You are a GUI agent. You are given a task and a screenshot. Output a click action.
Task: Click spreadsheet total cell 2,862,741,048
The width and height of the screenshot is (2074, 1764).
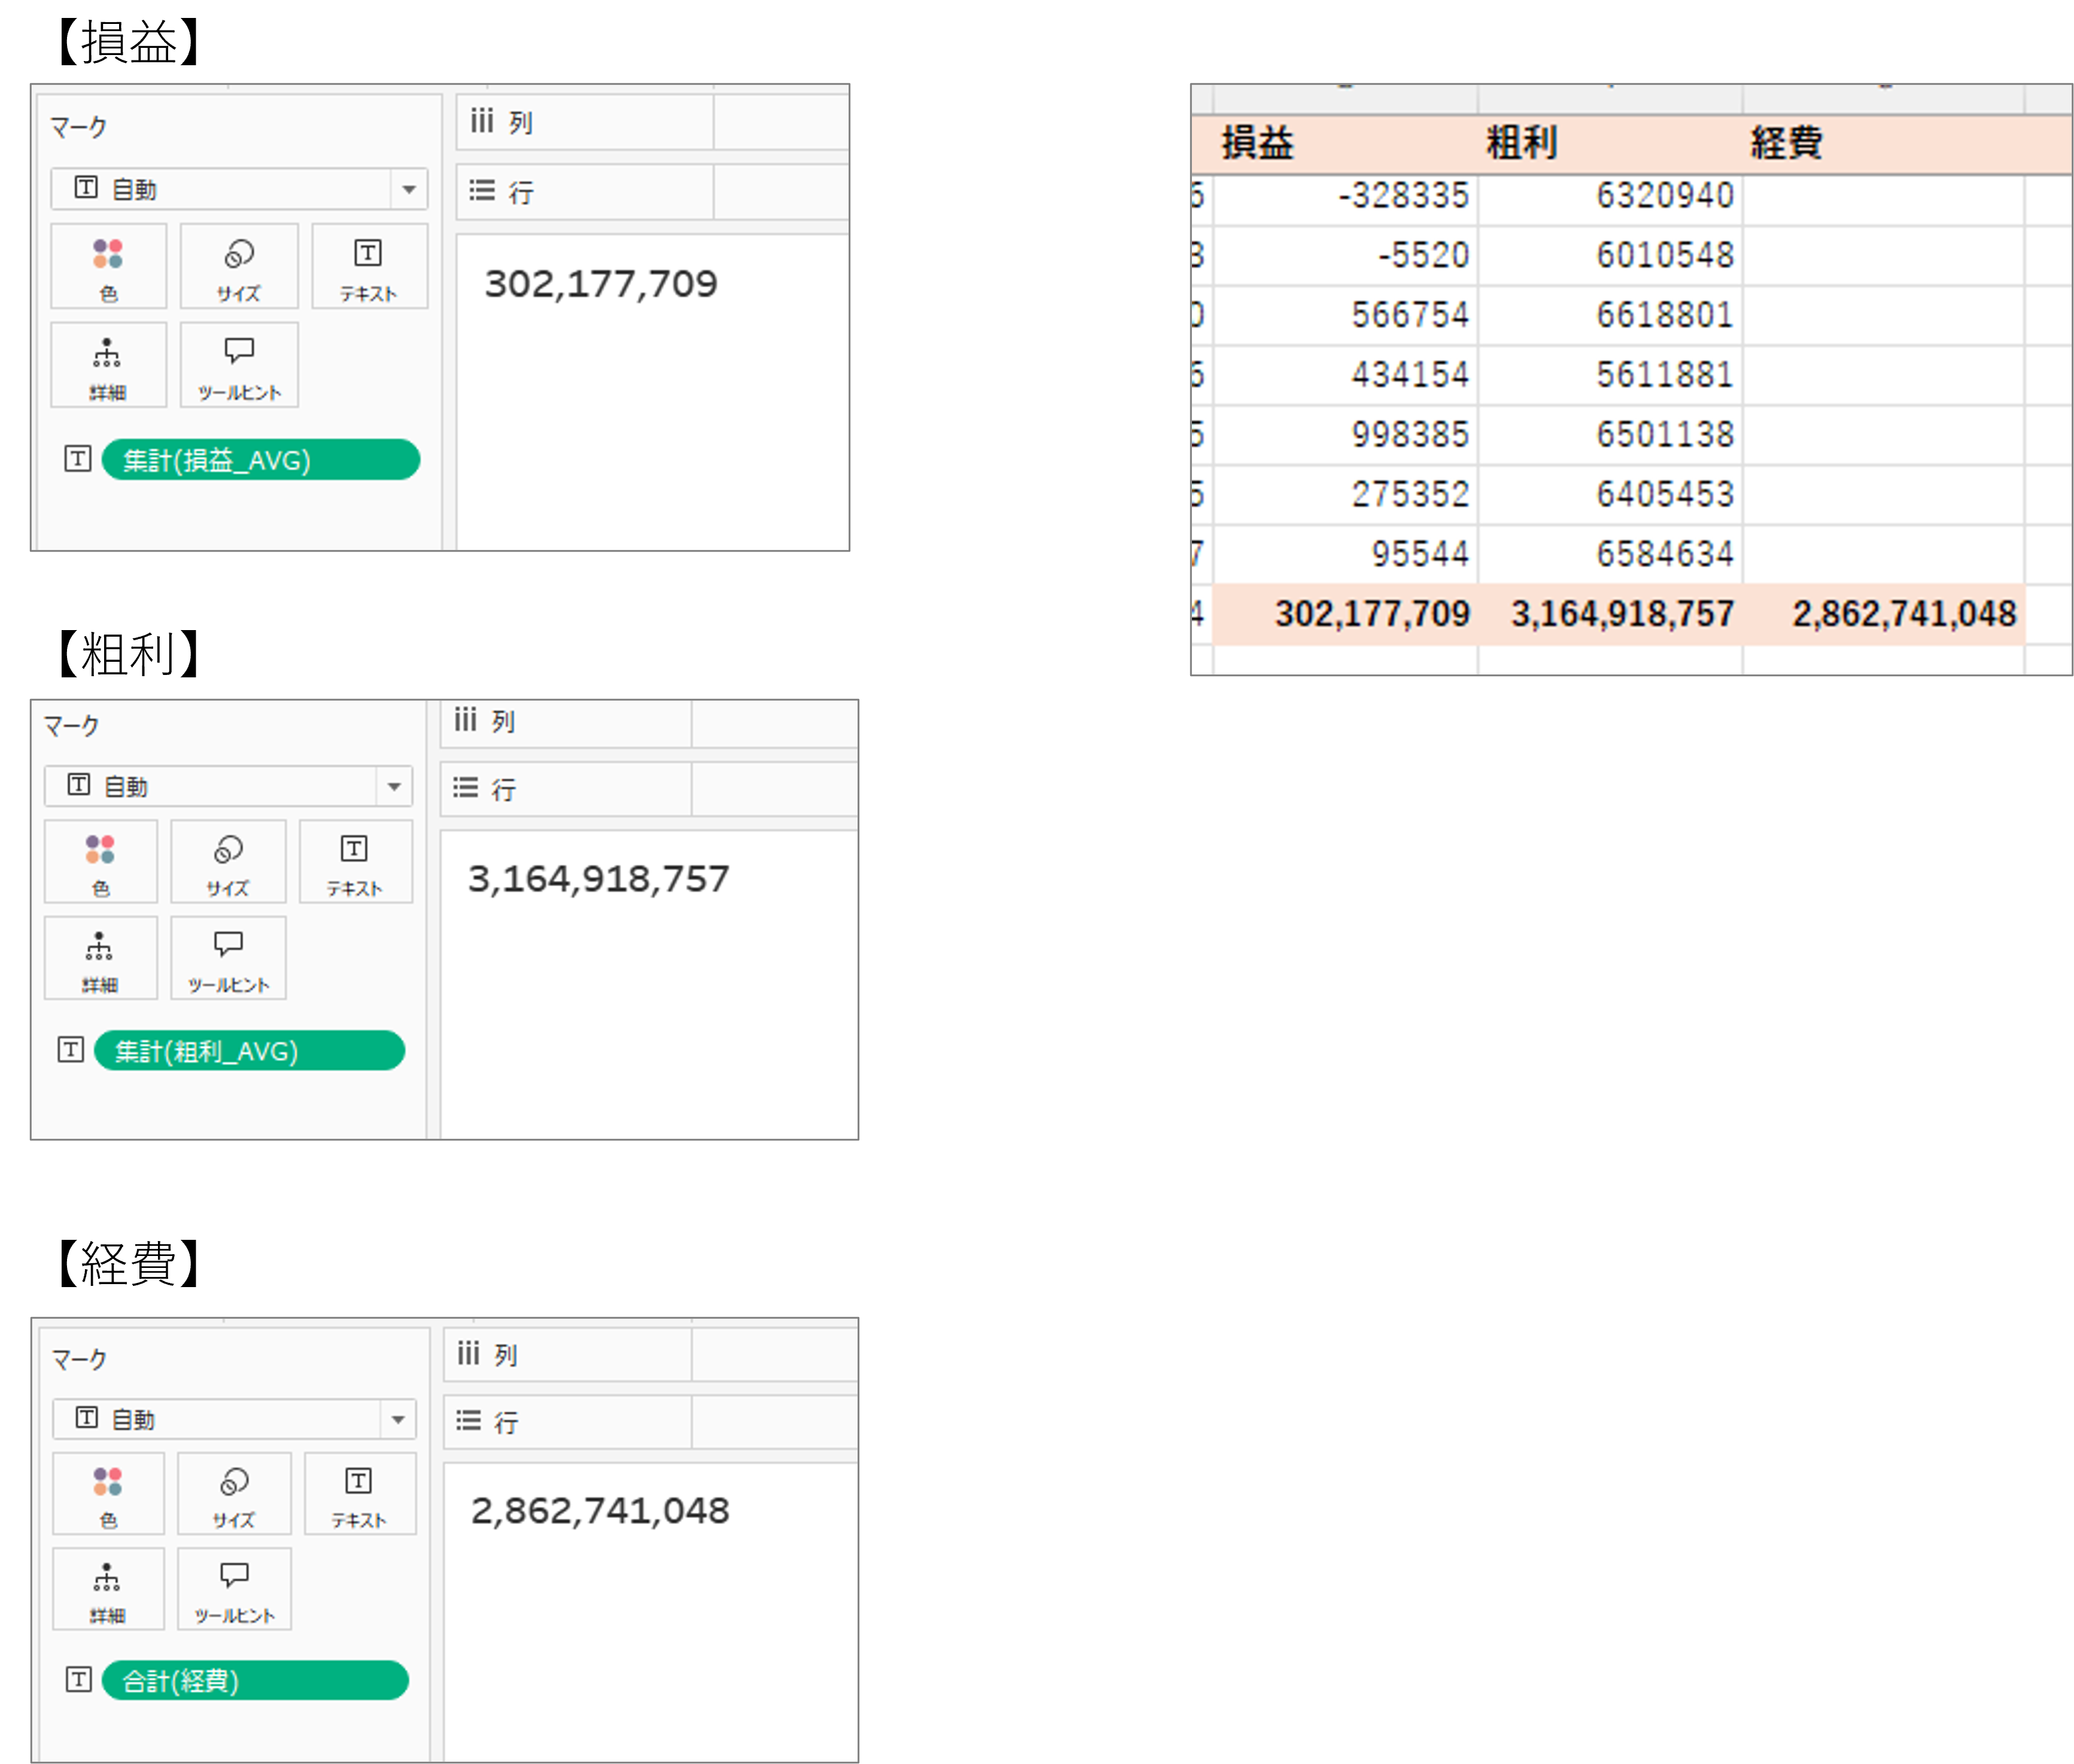pyautogui.click(x=1884, y=614)
